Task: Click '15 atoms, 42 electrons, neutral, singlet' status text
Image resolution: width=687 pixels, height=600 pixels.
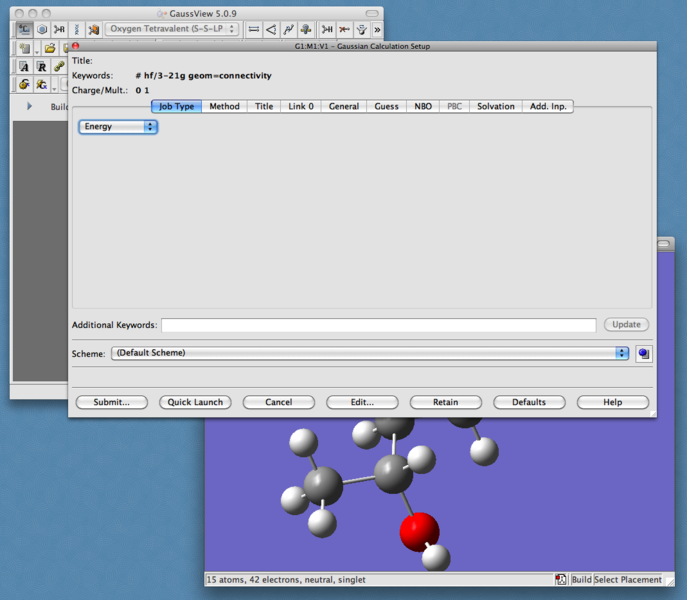Action: point(286,579)
